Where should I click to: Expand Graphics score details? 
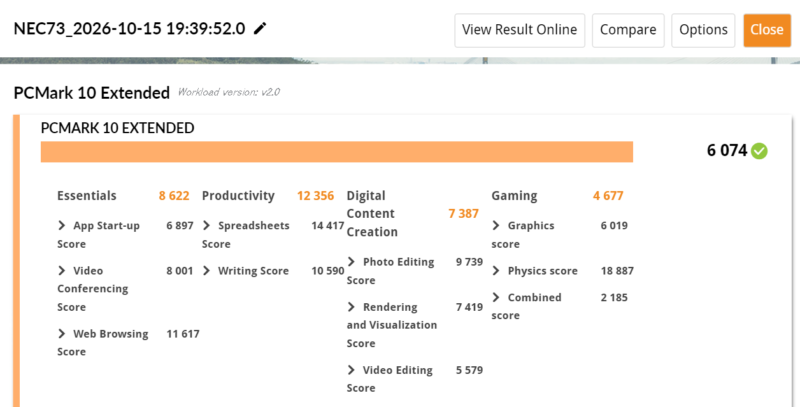click(496, 225)
